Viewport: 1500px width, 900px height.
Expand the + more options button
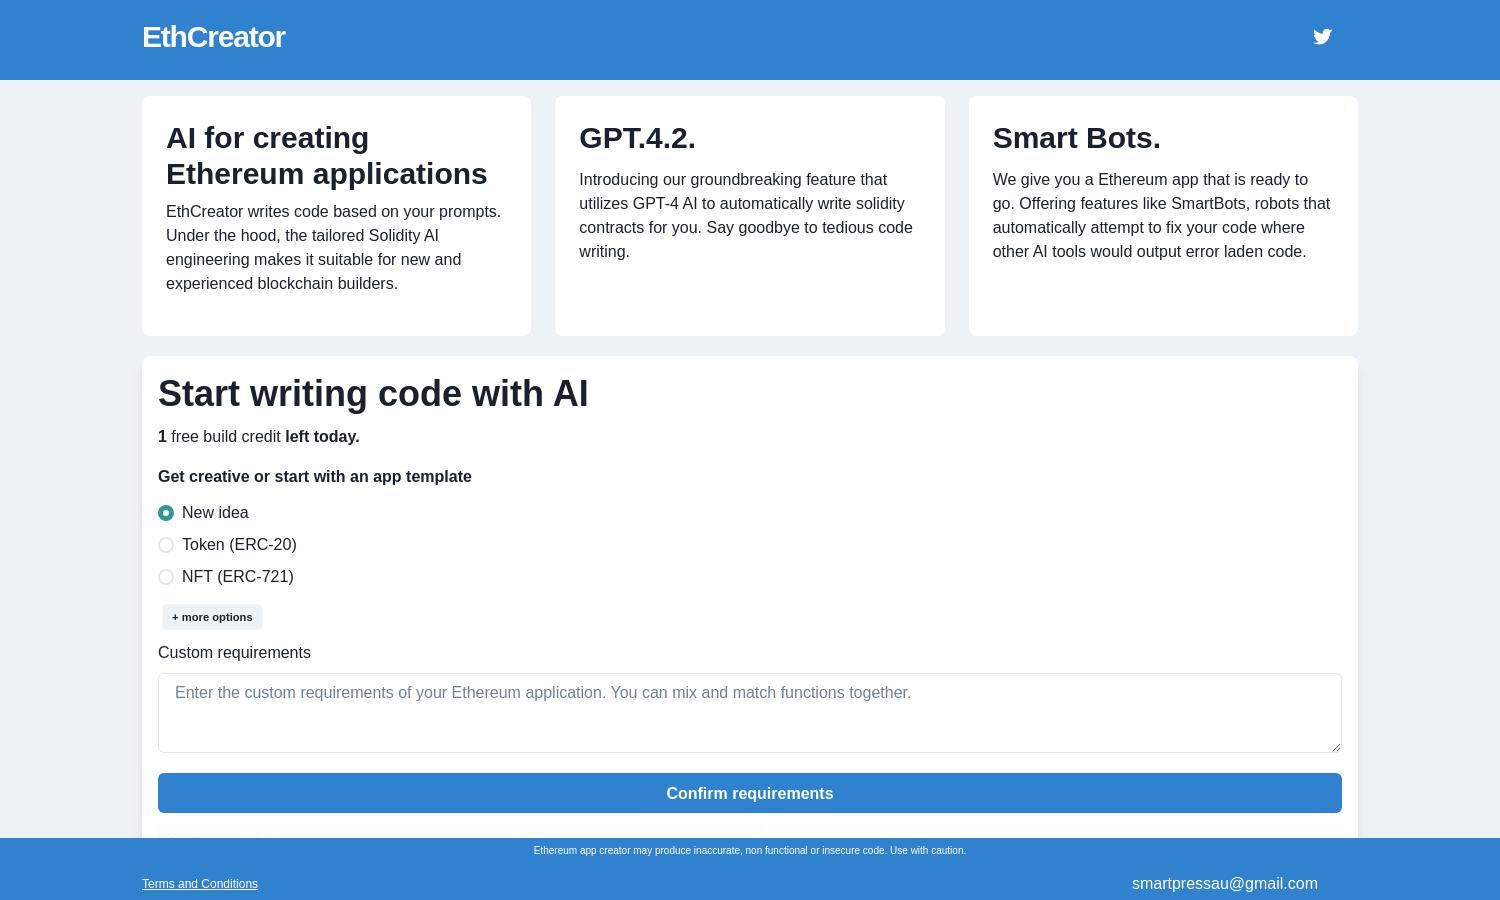(x=212, y=617)
